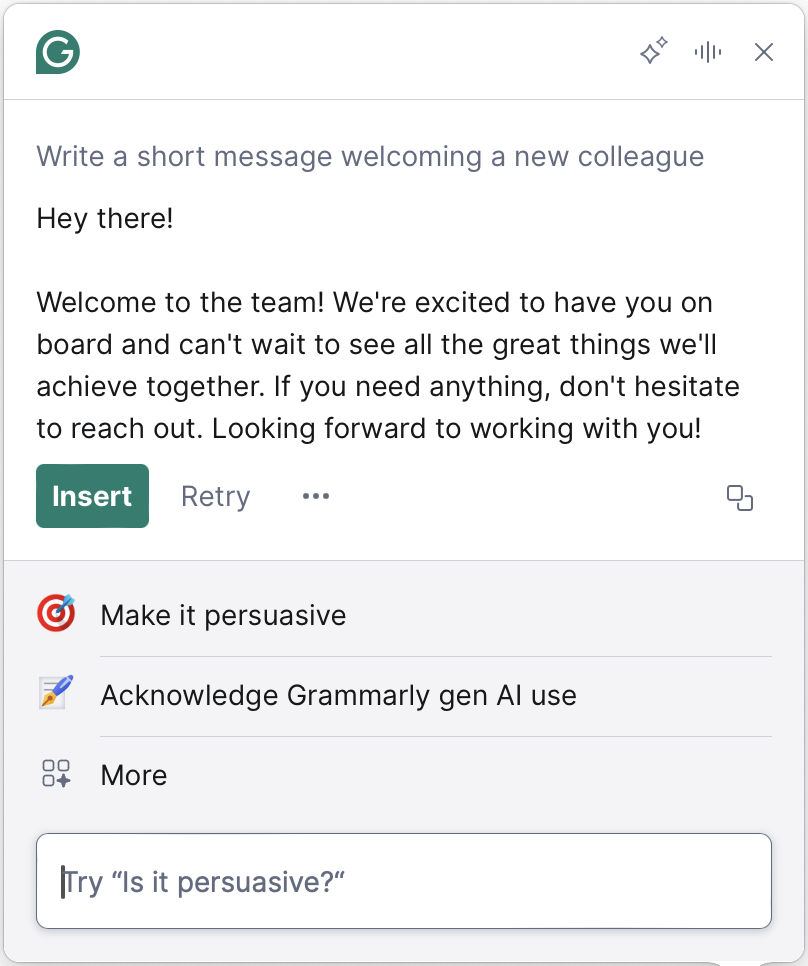Viewport: 808px width, 966px height.
Task: Click the memo pencil icon beside Acknowledge
Action: coord(56,695)
